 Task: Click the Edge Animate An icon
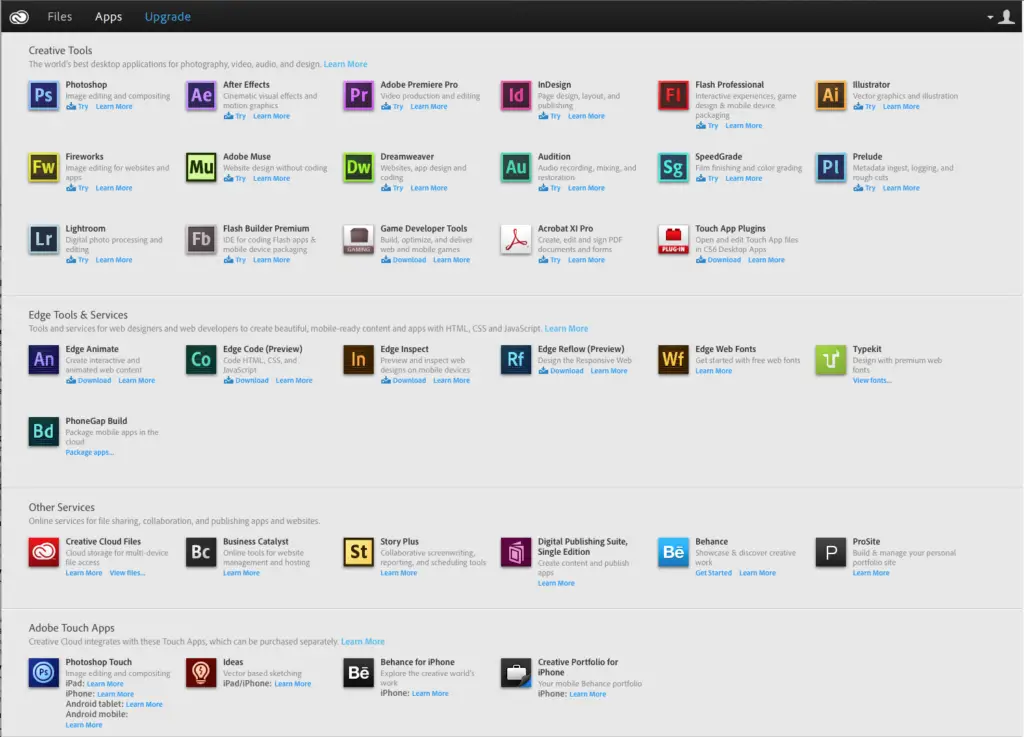(44, 360)
